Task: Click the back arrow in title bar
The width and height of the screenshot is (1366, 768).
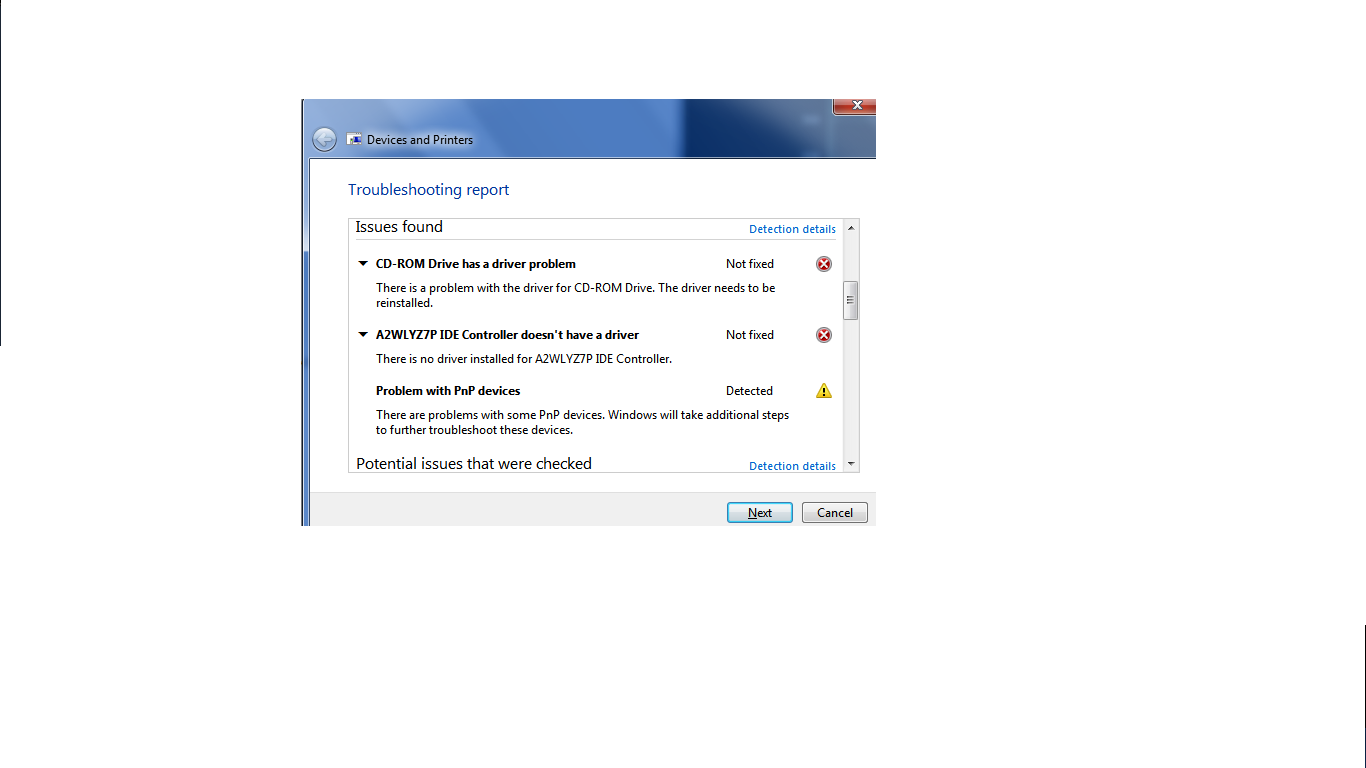Action: [x=324, y=139]
